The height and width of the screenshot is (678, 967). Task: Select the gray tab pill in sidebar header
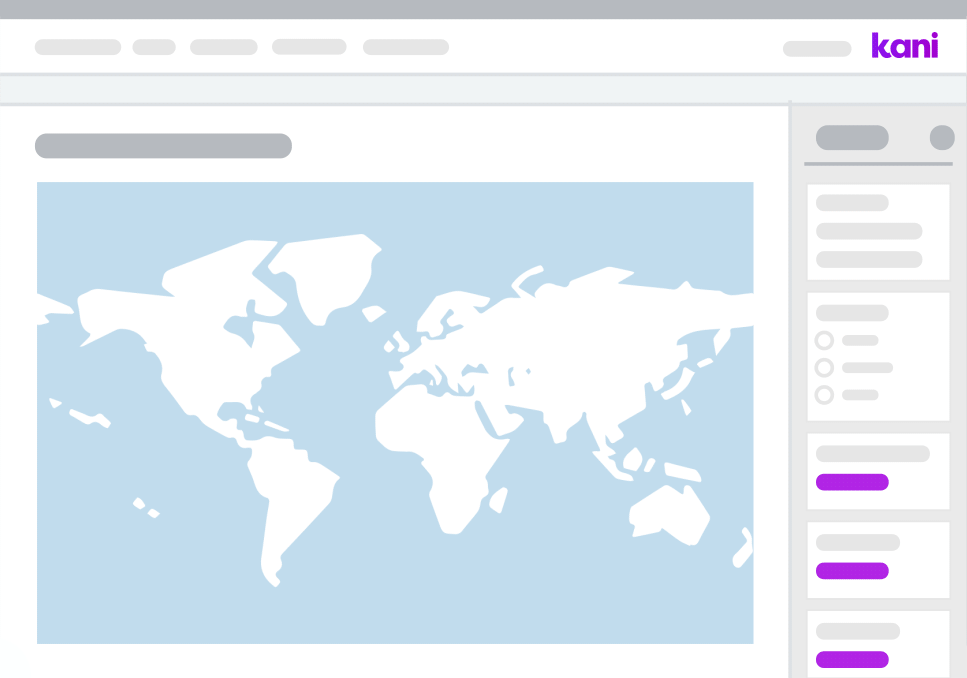852,138
